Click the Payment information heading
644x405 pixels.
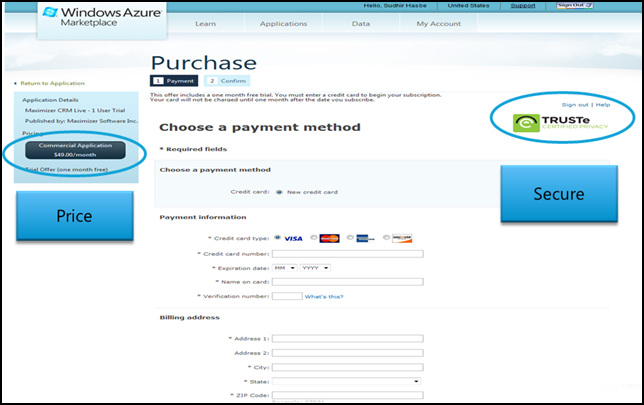(x=203, y=217)
